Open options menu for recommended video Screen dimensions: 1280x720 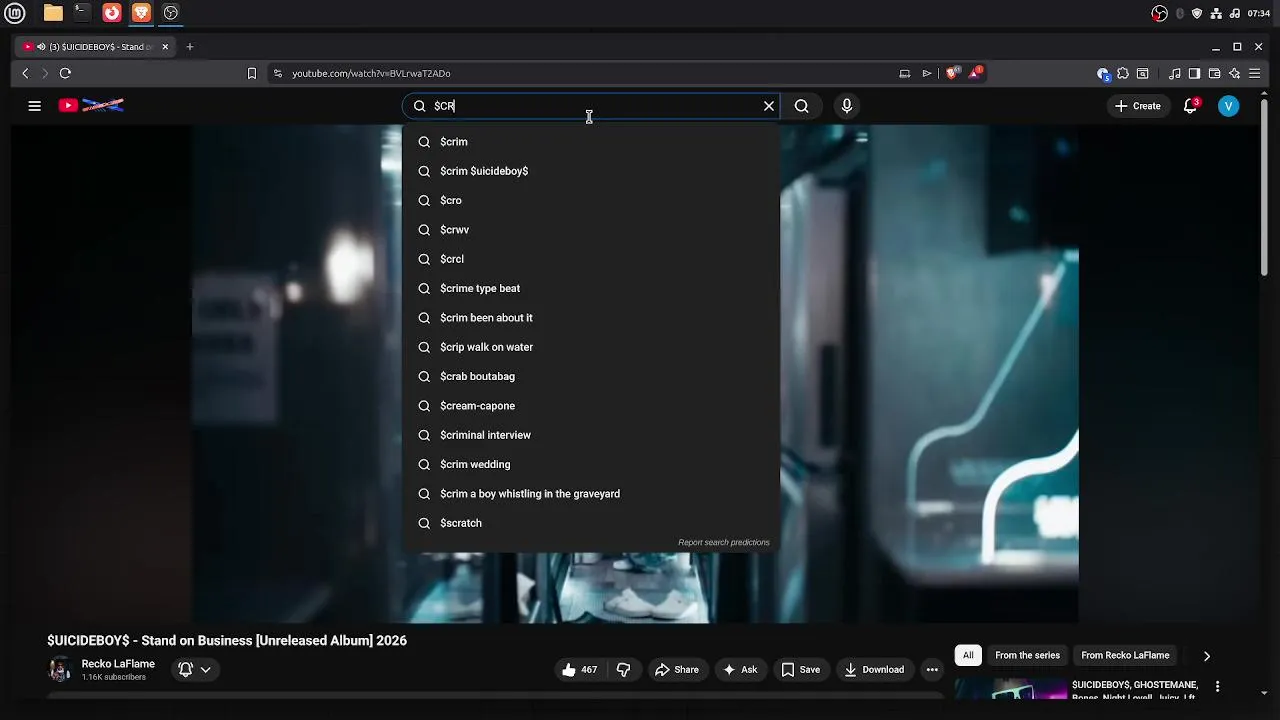click(x=1217, y=687)
